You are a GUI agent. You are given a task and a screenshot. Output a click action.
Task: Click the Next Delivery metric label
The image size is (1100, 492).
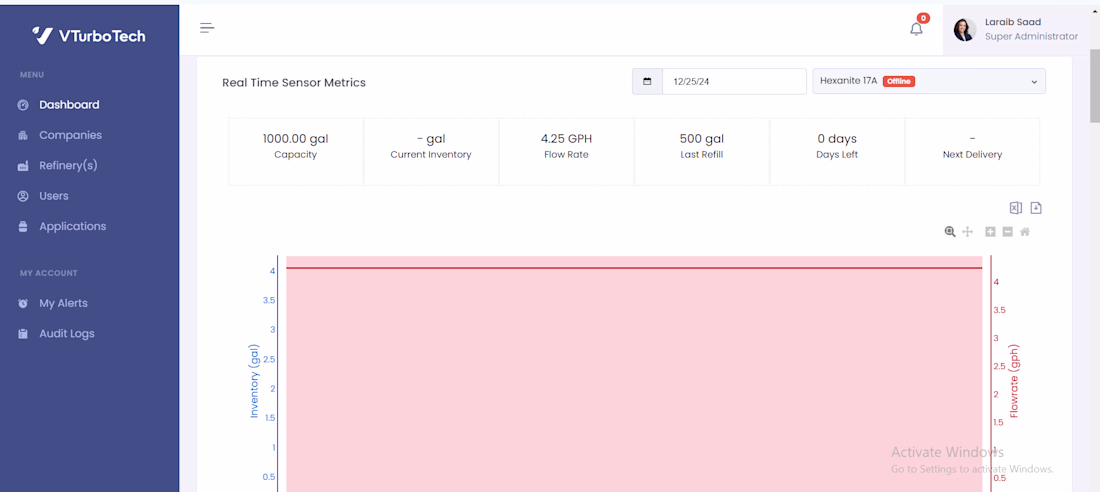click(x=972, y=154)
